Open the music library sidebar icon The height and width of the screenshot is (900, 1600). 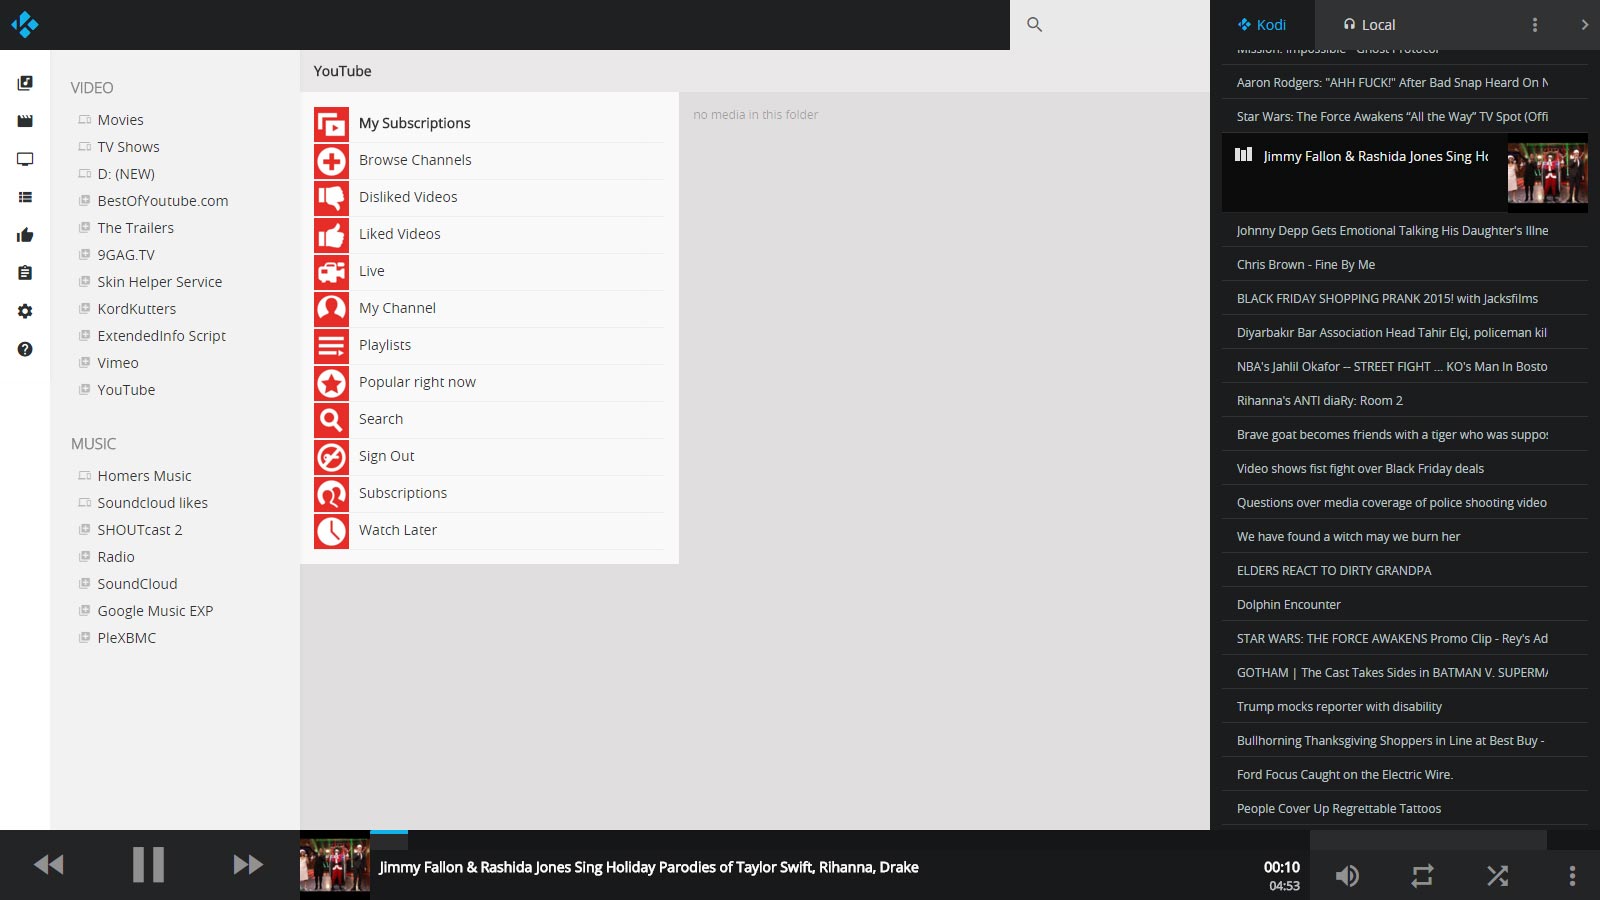pos(25,83)
